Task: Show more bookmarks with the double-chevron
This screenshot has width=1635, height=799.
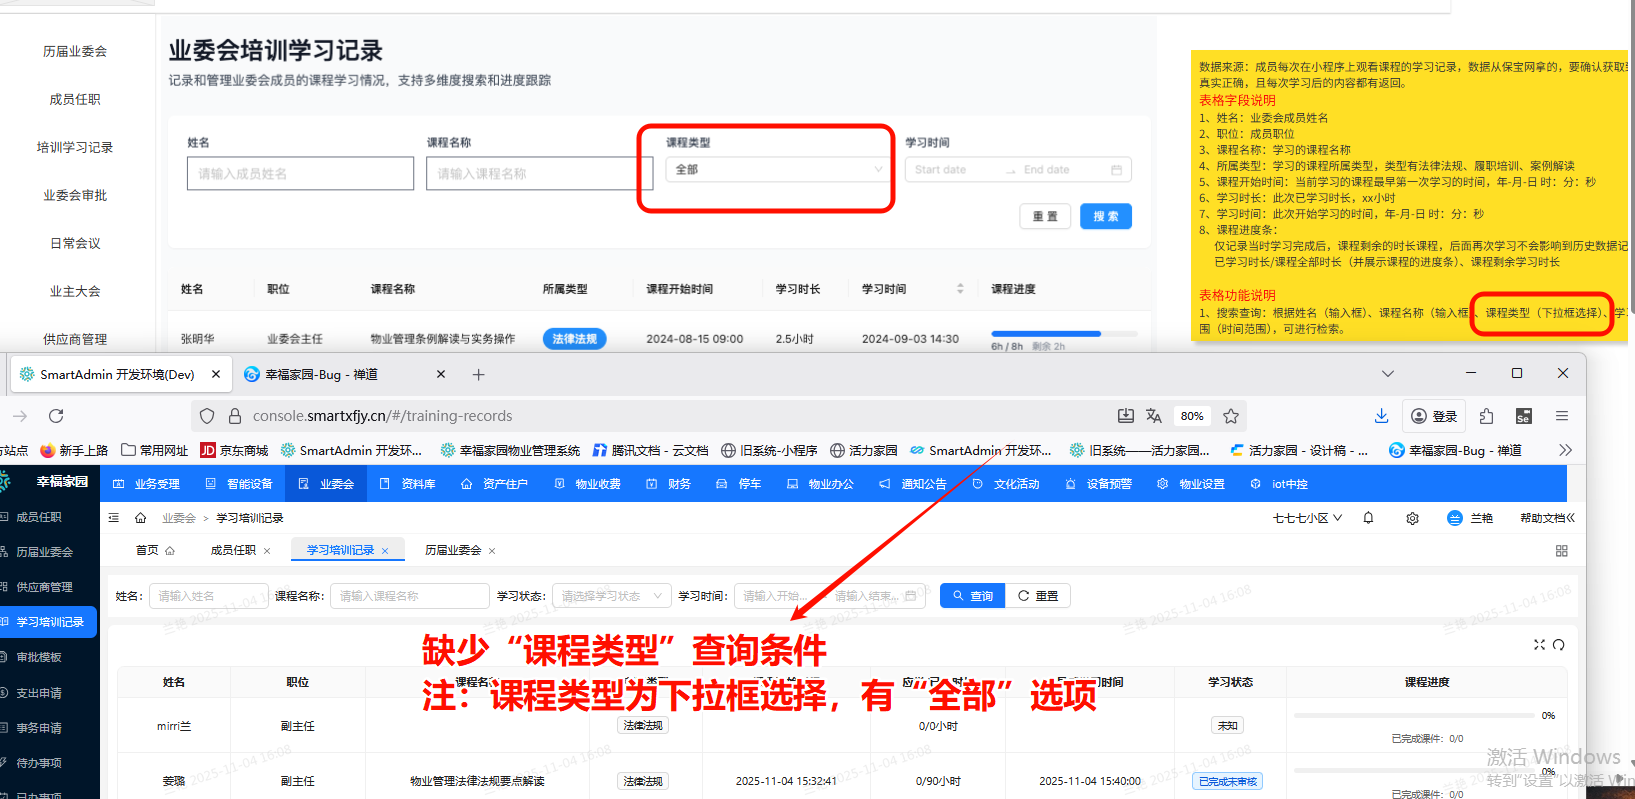Action: coord(1565,451)
